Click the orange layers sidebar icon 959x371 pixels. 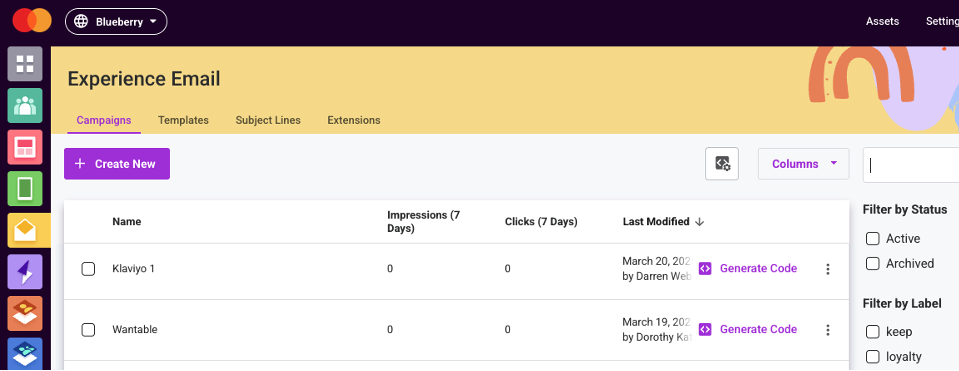pos(25,313)
